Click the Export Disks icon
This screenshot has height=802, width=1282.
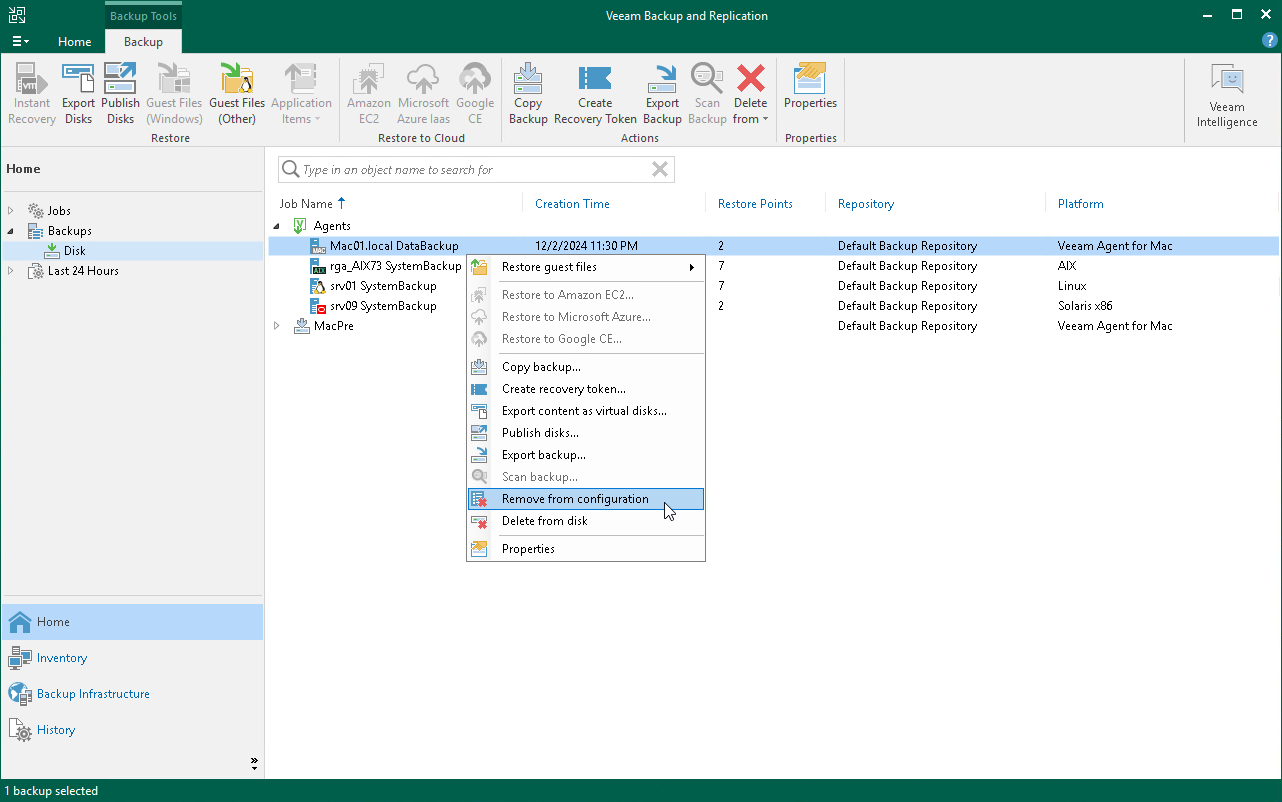(78, 92)
